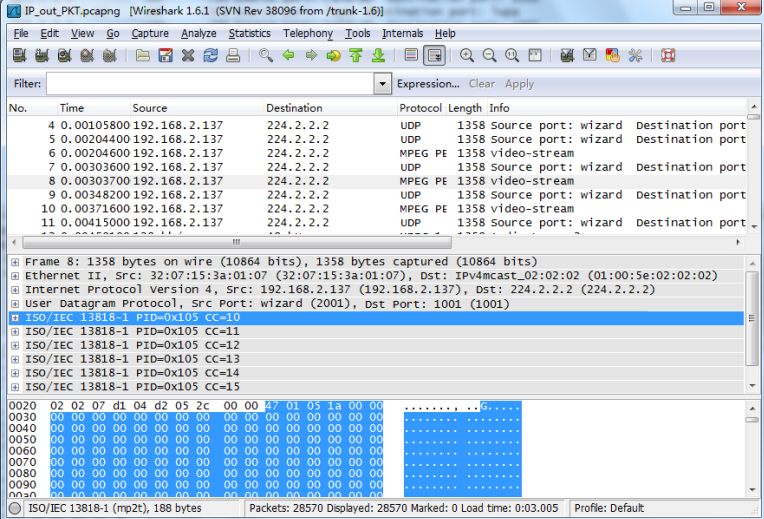Jump to the first packet icon
Screen dimensions: 764x519
[x=356, y=57]
